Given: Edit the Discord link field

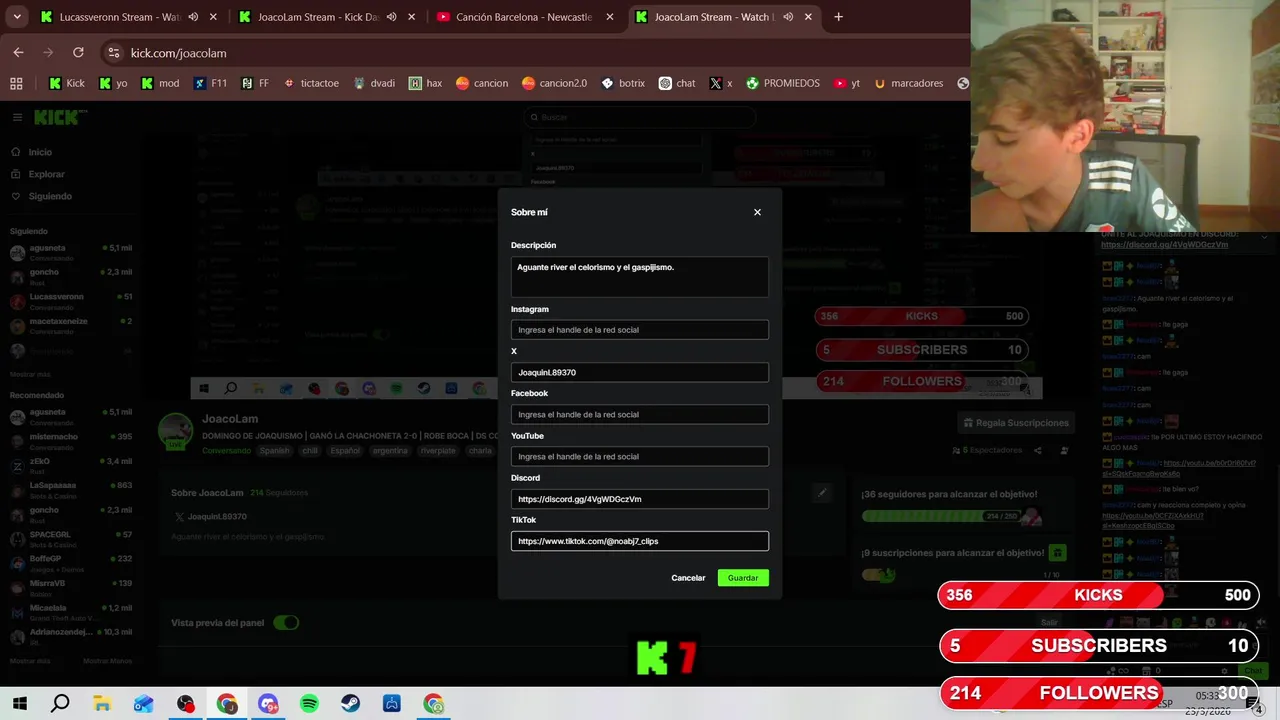Looking at the screenshot, I should (x=640, y=499).
